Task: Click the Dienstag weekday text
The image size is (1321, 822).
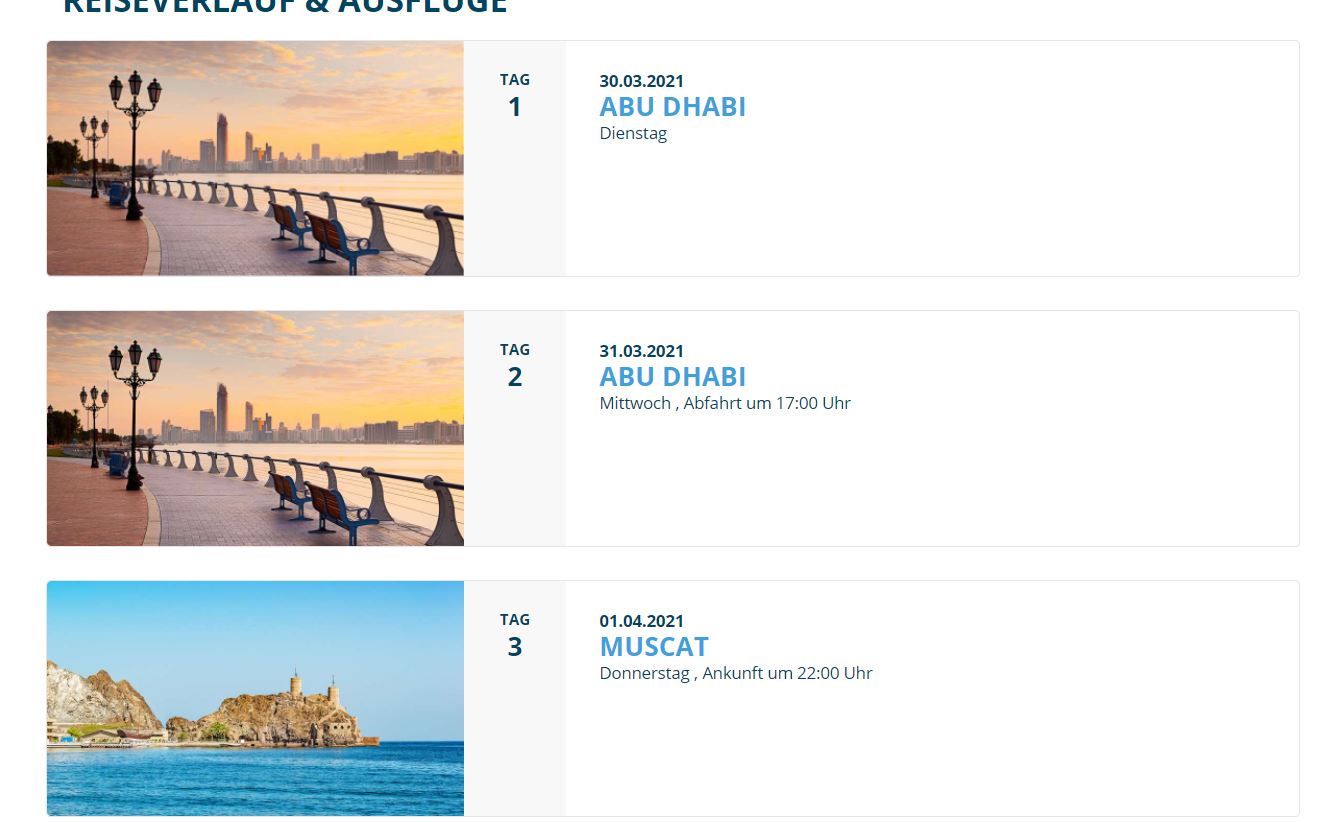Action: 633,134
